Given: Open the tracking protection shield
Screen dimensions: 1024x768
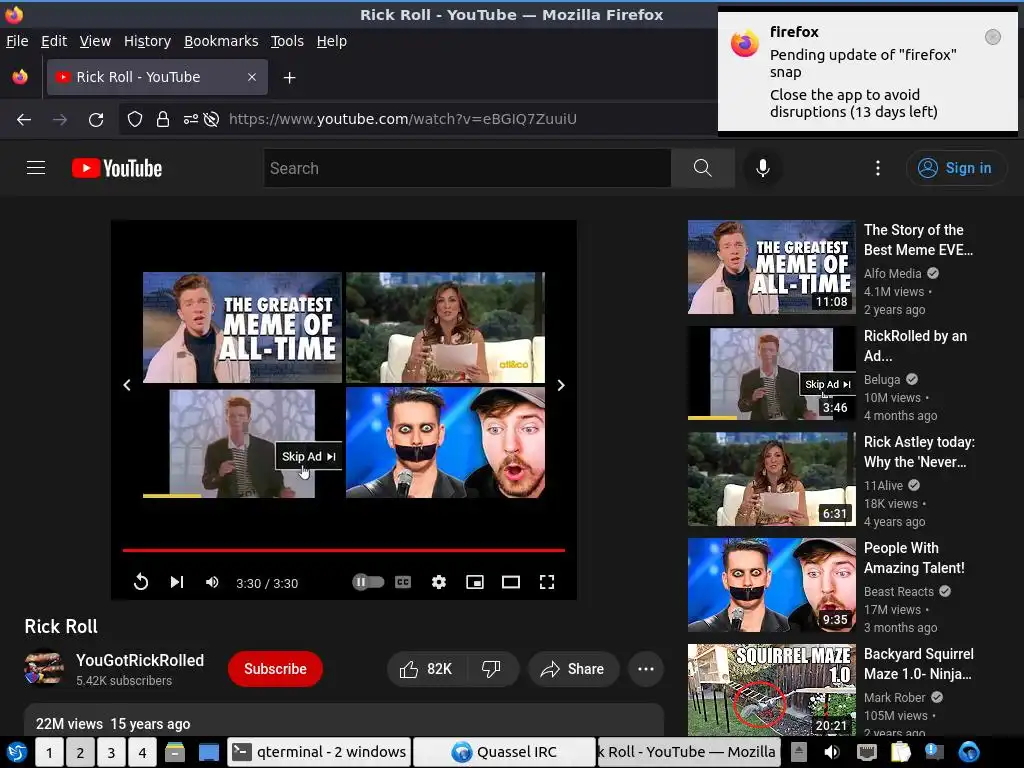Looking at the screenshot, I should pos(135,120).
